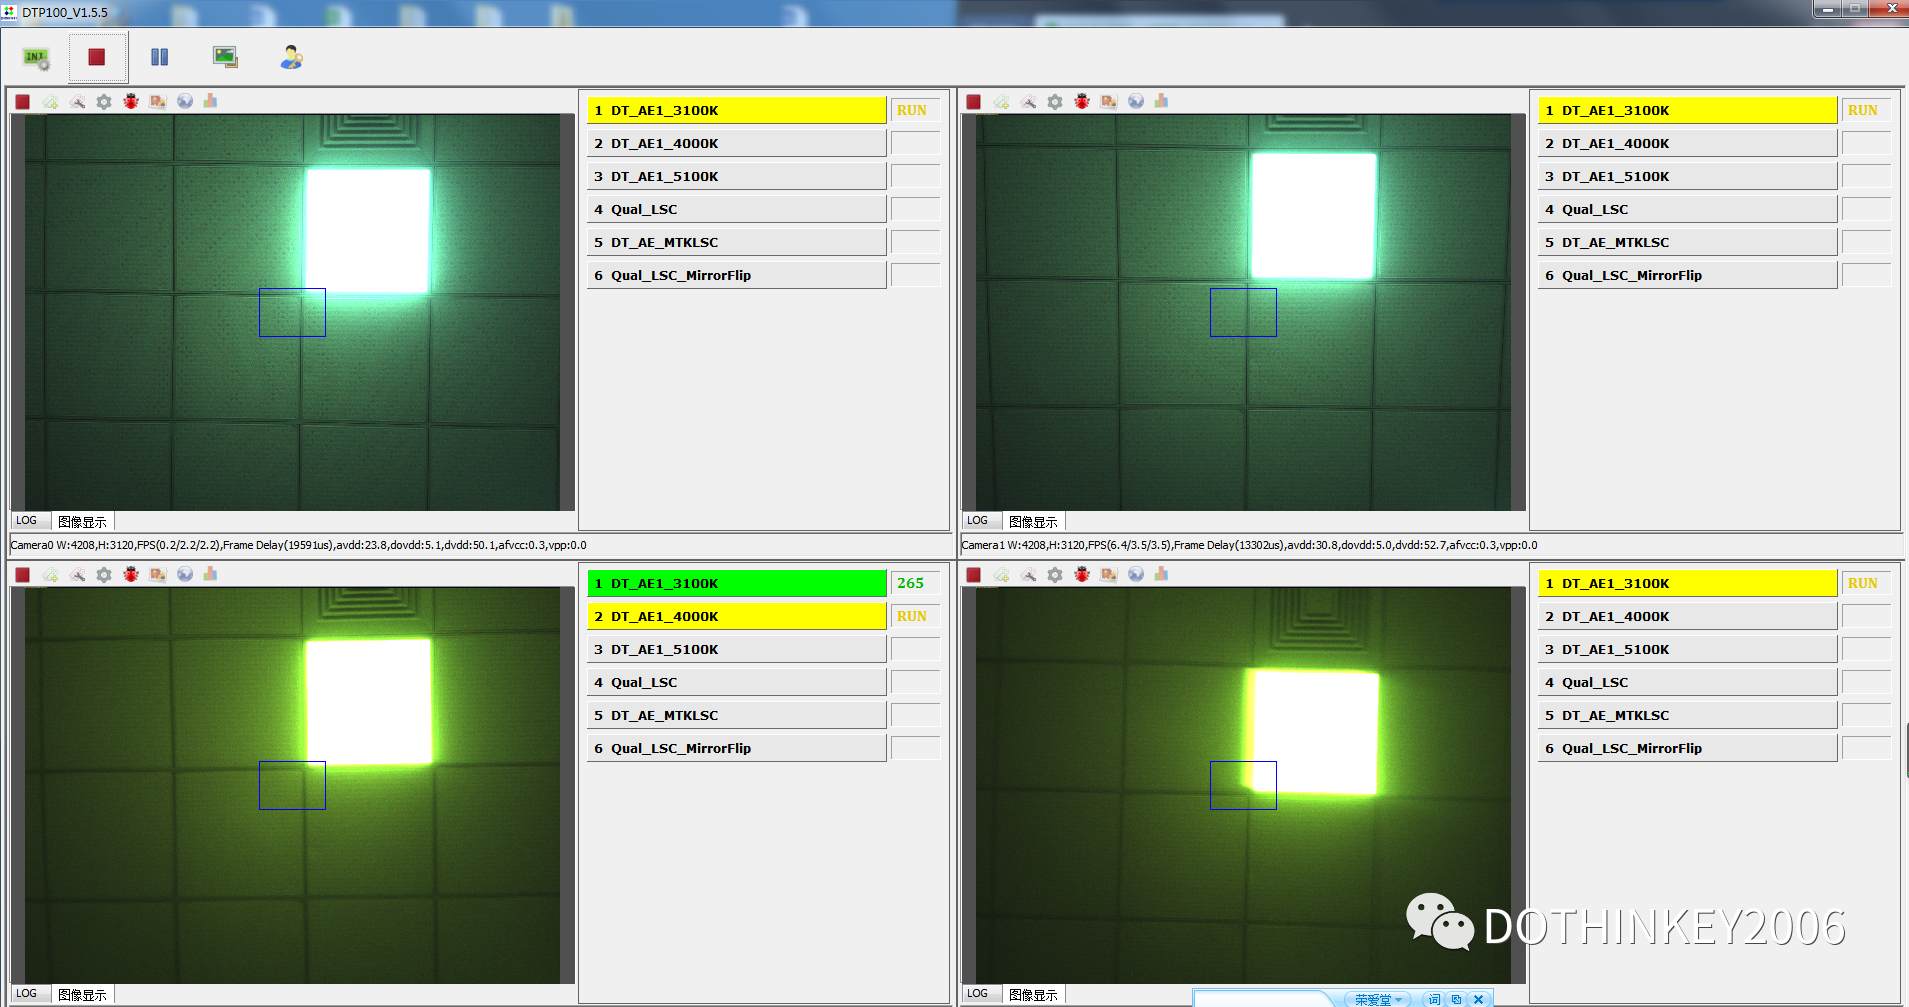The image size is (1909, 1007).
Task: Select the green DT_AE1_3100K item in bottom-left list
Action: 736,584
